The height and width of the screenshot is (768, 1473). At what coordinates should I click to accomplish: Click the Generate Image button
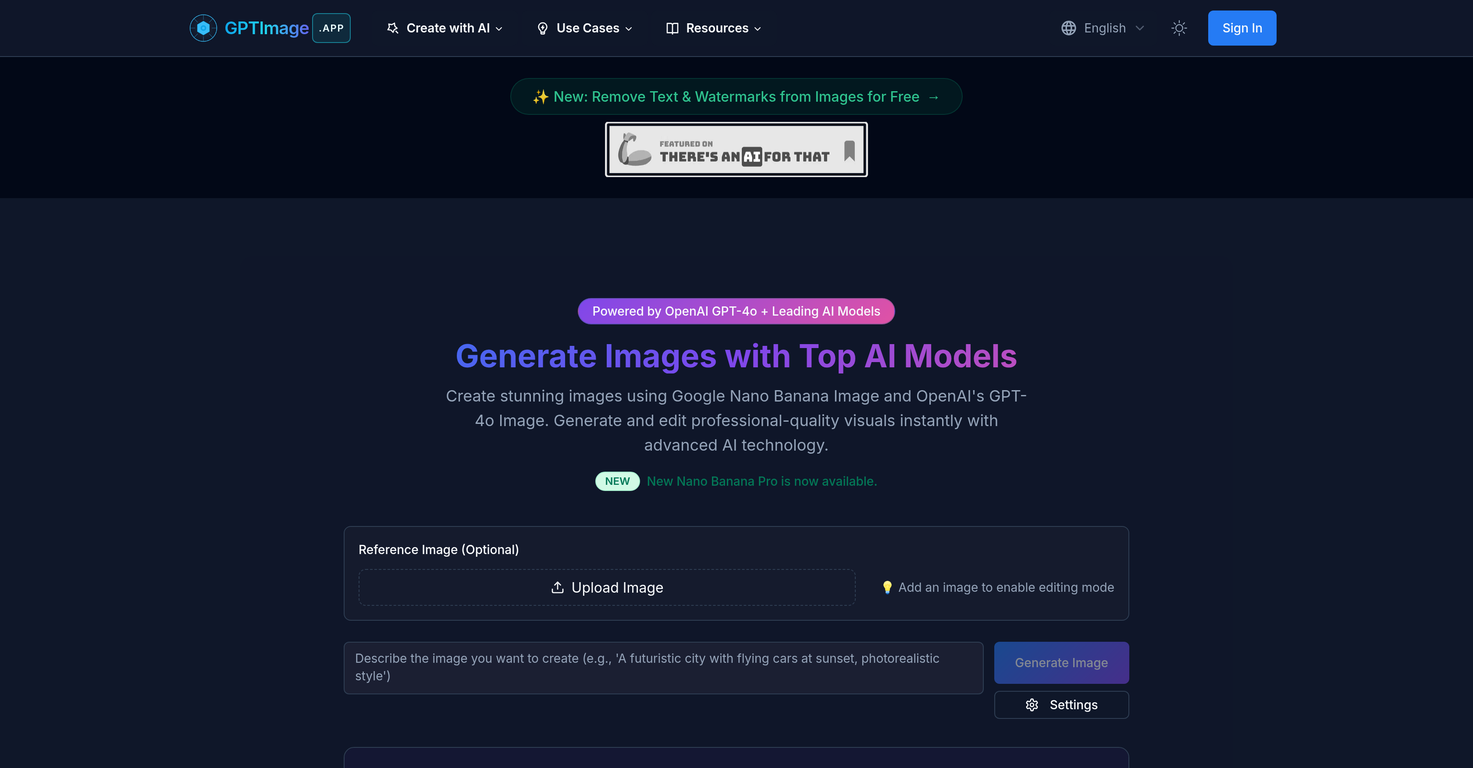point(1061,662)
